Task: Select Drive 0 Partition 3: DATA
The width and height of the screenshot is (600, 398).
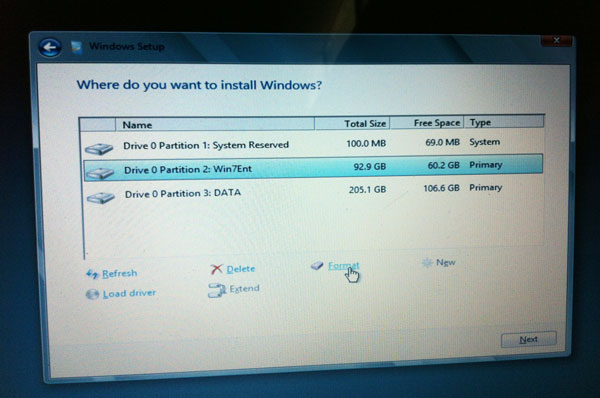Action: click(x=183, y=193)
